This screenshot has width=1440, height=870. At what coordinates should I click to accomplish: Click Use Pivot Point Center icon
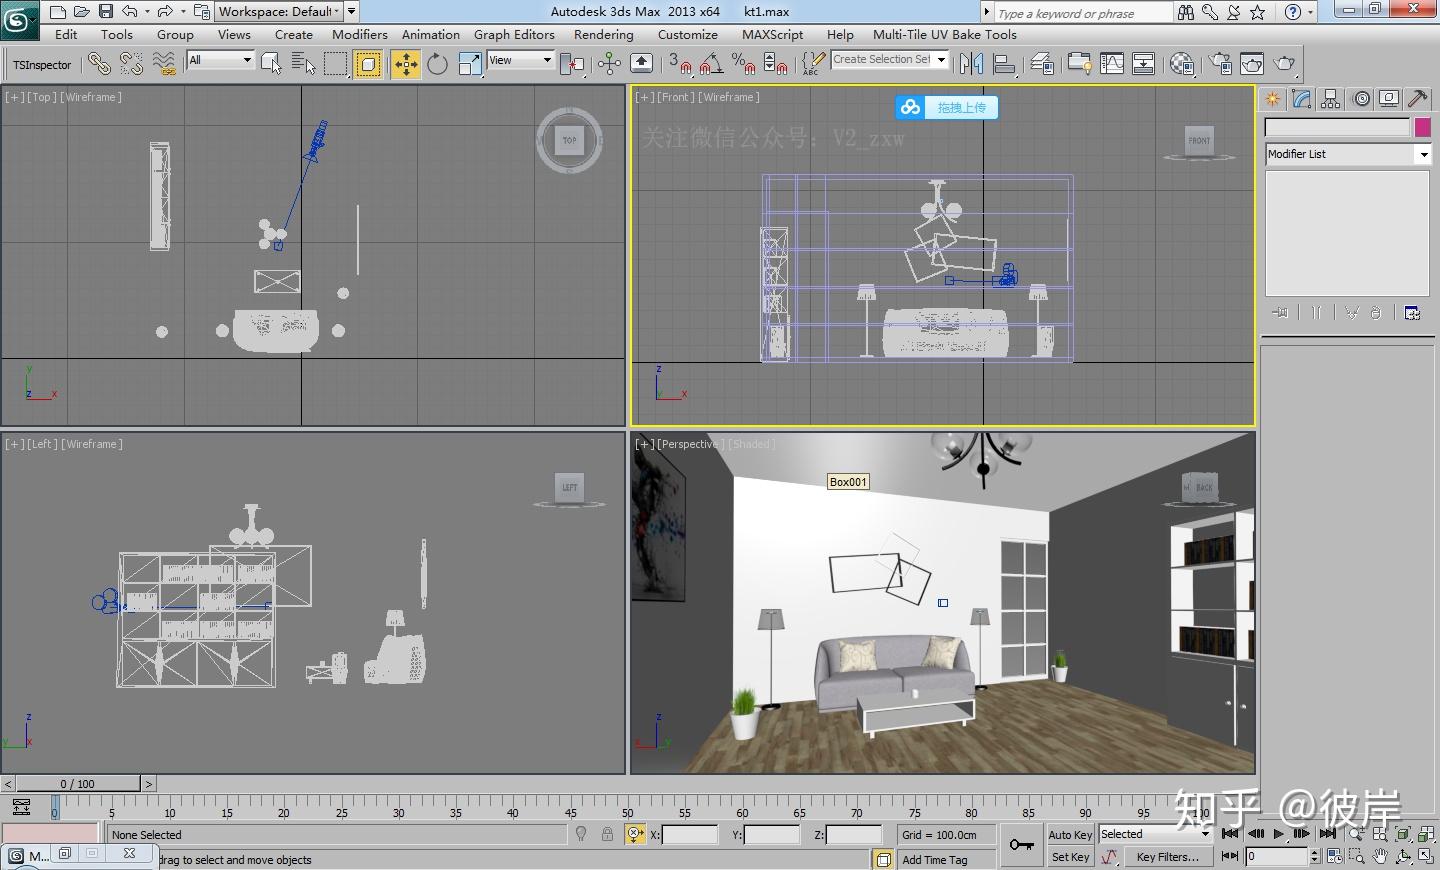(x=573, y=64)
